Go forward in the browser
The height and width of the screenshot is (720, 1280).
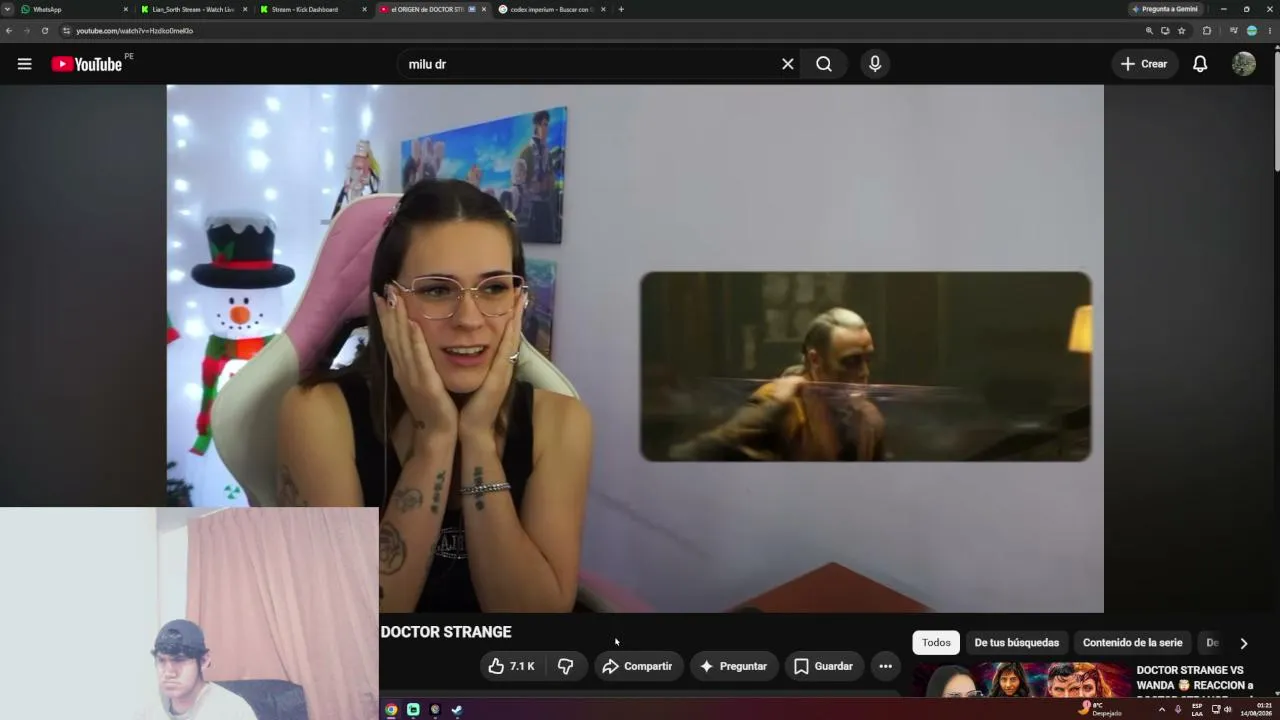26,31
